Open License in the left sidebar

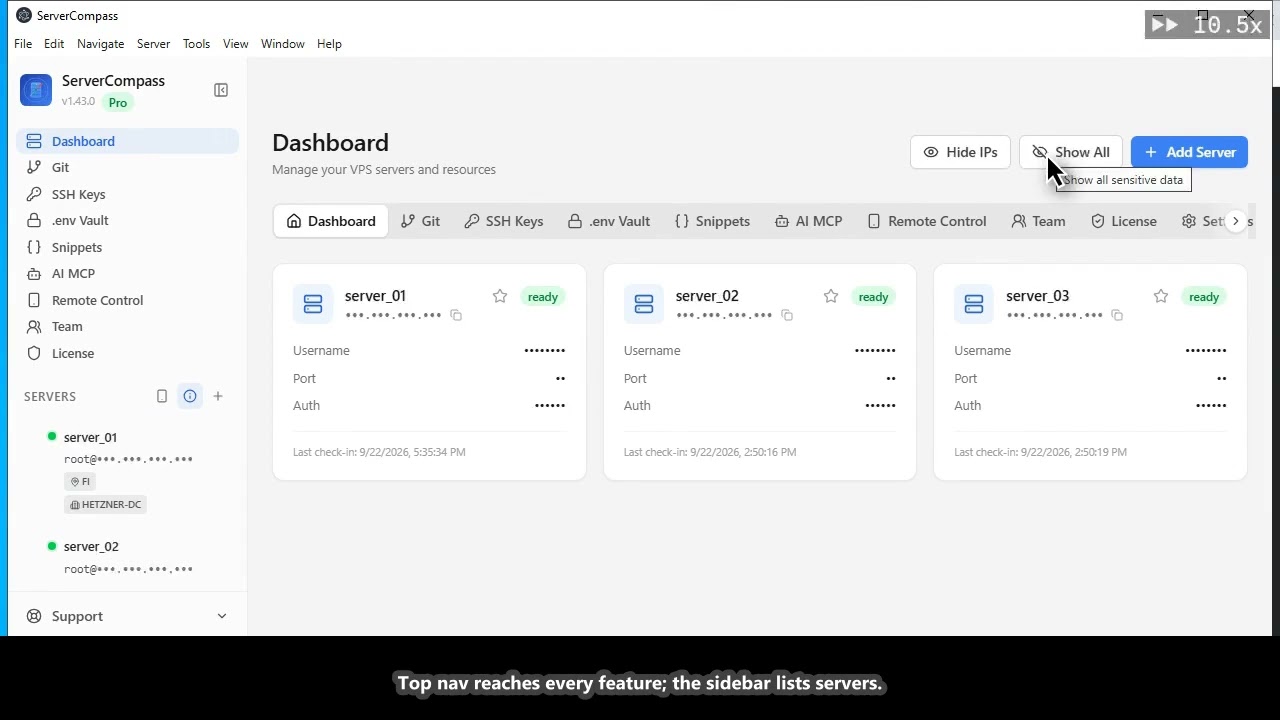(x=127, y=353)
